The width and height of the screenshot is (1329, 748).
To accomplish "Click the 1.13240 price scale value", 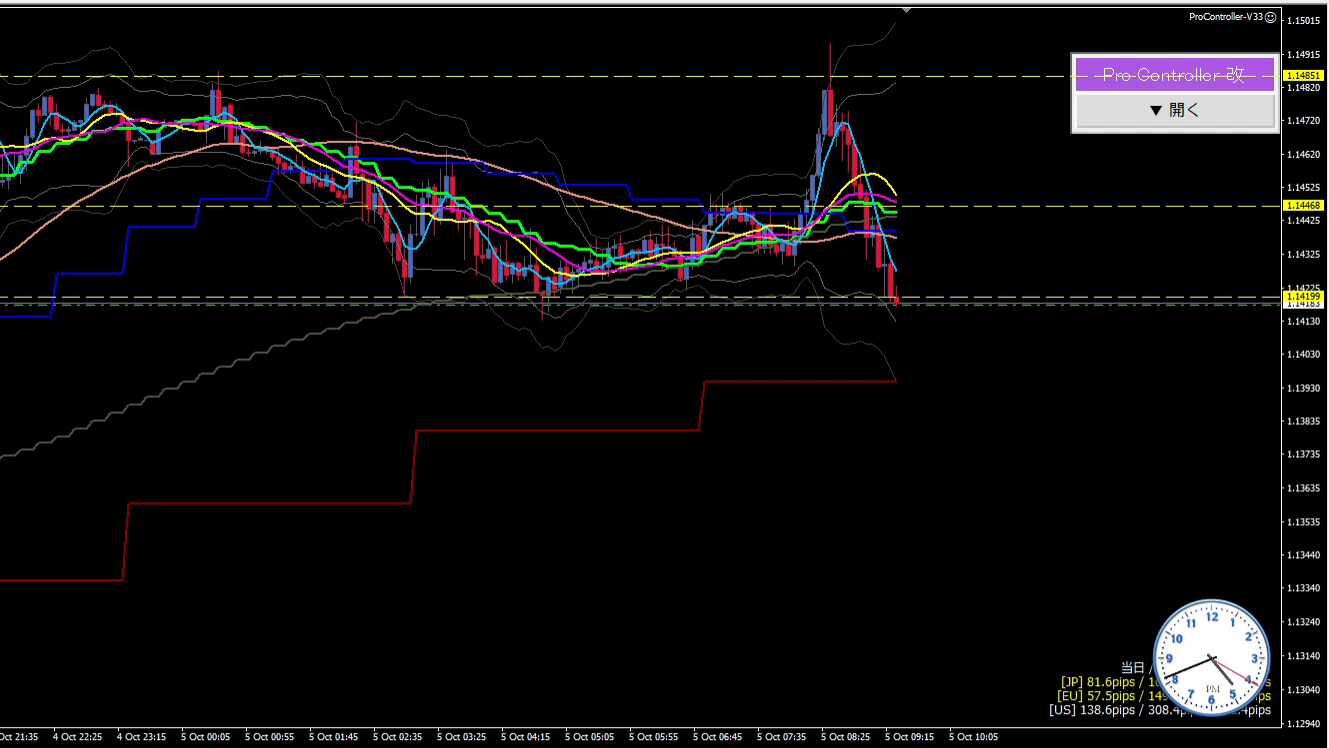I will [1303, 622].
